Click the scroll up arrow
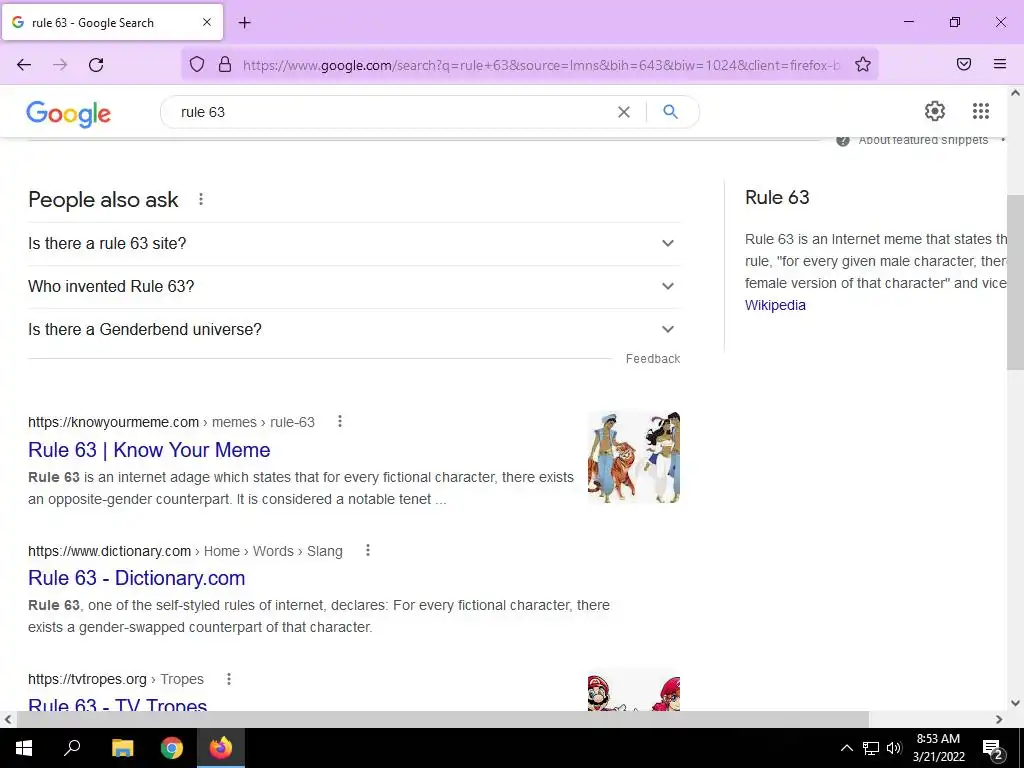Image resolution: width=1024 pixels, height=768 pixels. point(1016,93)
